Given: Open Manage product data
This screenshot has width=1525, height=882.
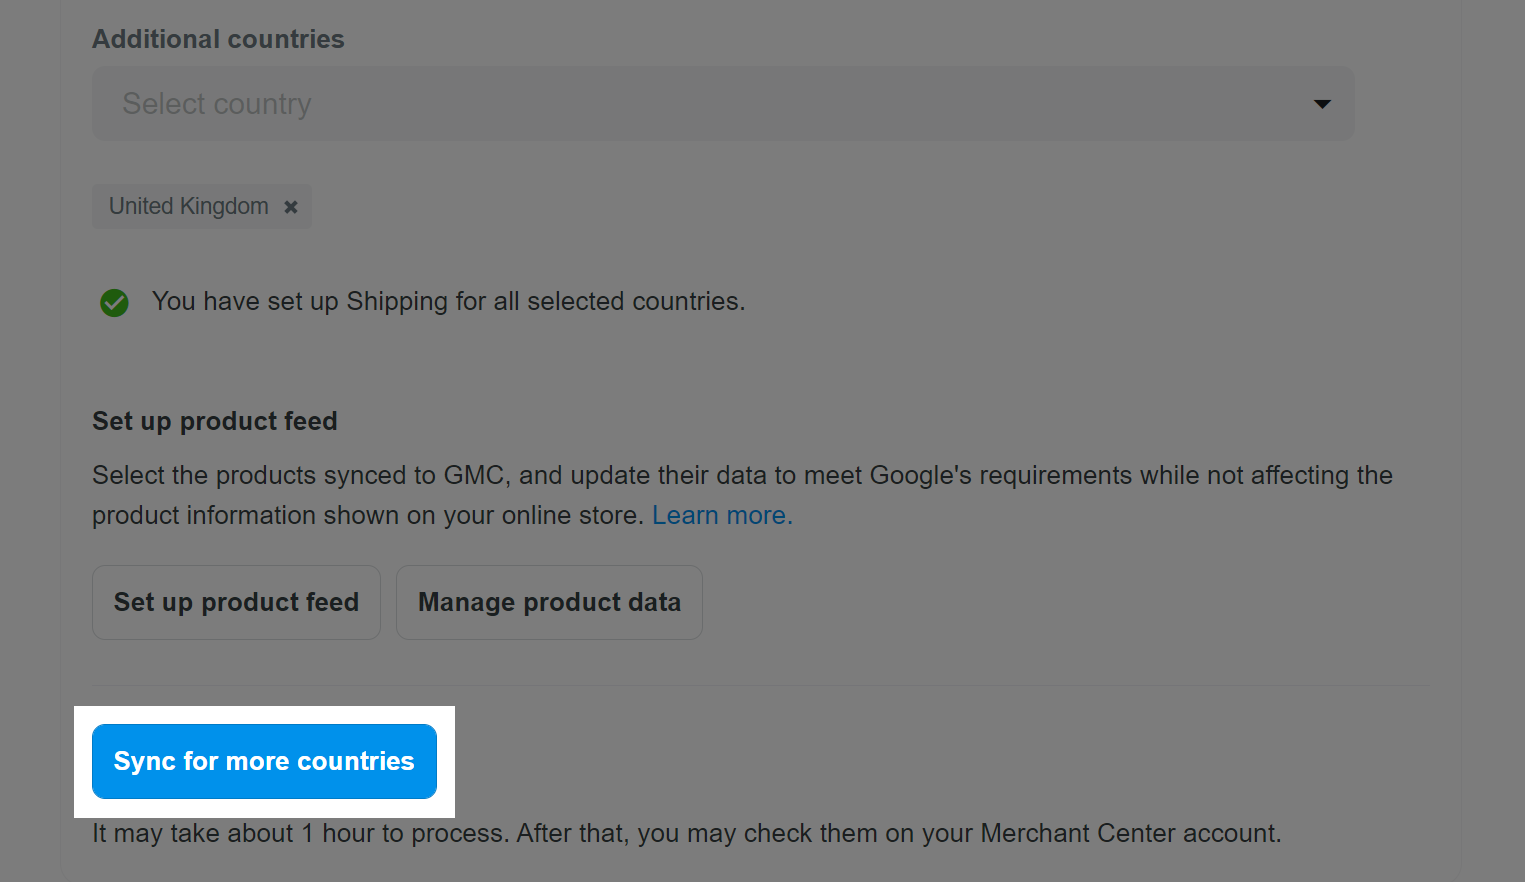Looking at the screenshot, I should 549,602.
